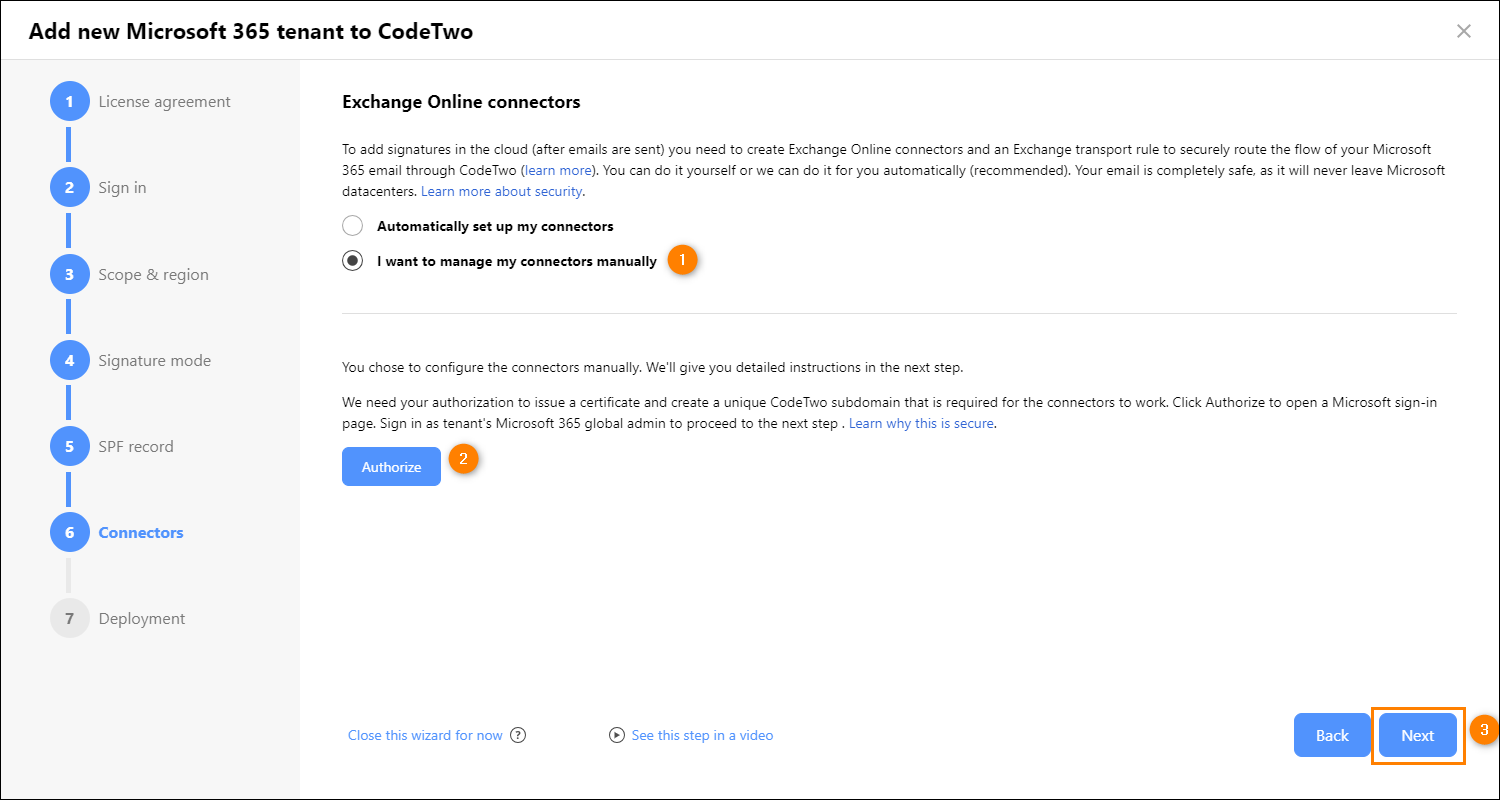Open Learn why this is secure link
The height and width of the screenshot is (800, 1500).
[x=921, y=423]
